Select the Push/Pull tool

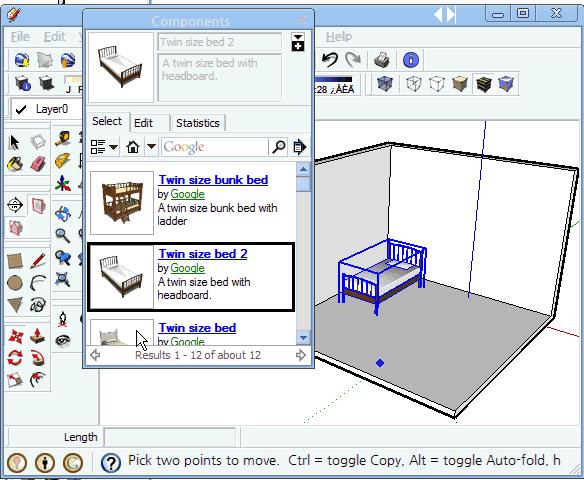coord(38,336)
